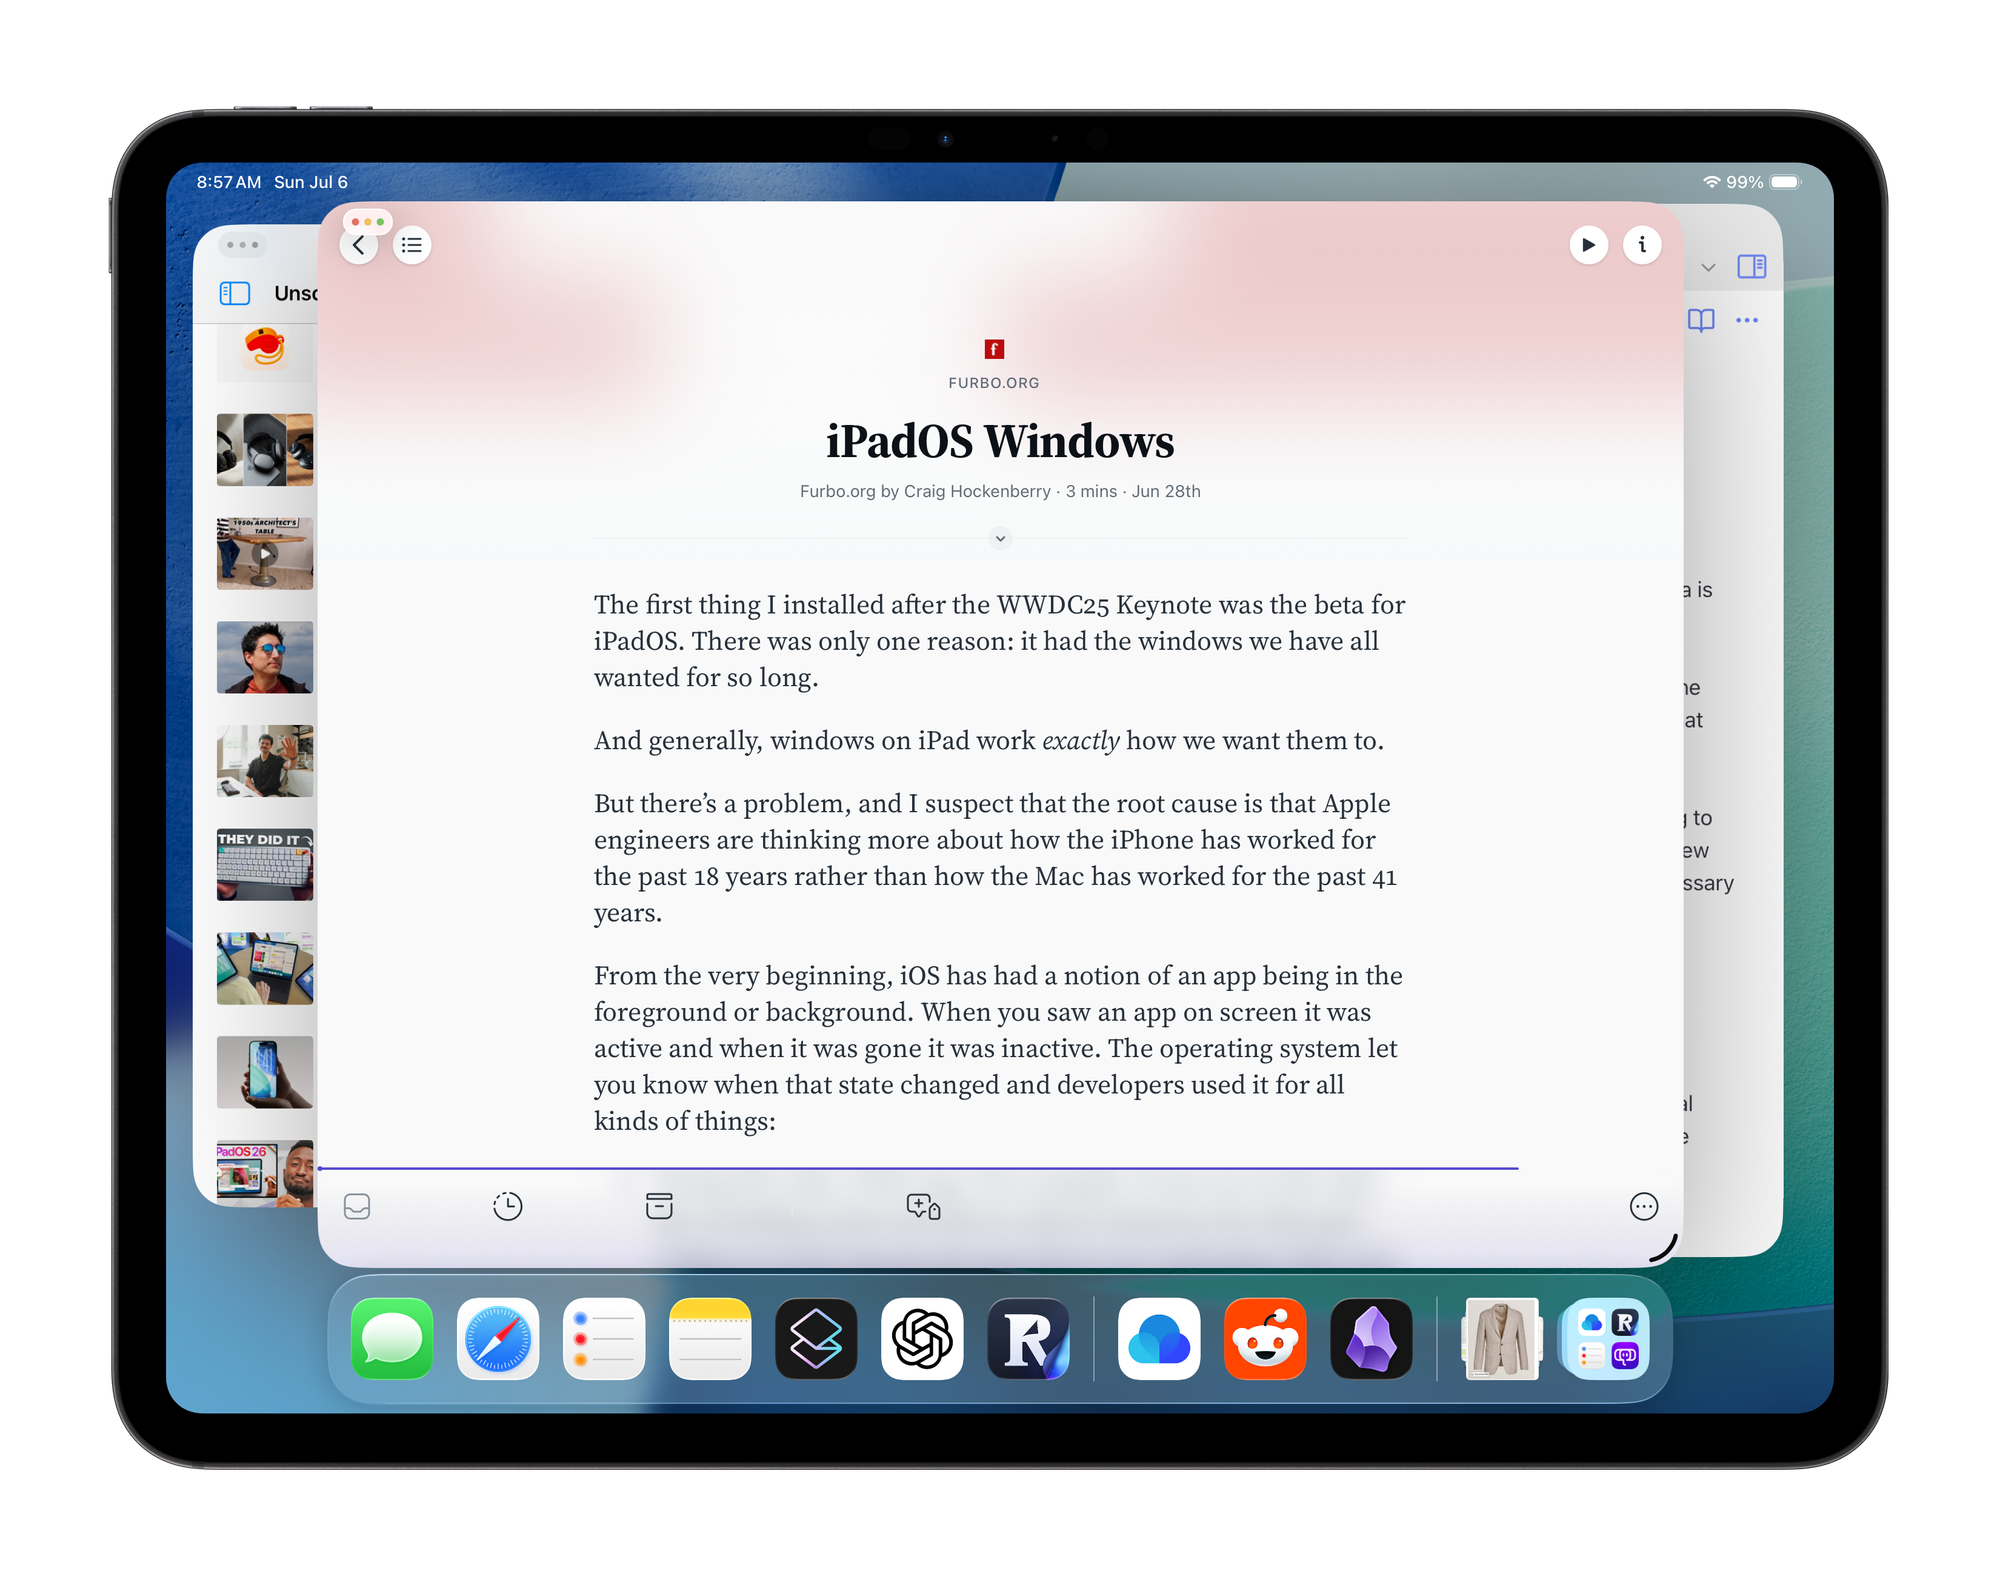The height and width of the screenshot is (1576, 2000).
Task: Launch ChatGPT from the dock
Action: (x=922, y=1339)
